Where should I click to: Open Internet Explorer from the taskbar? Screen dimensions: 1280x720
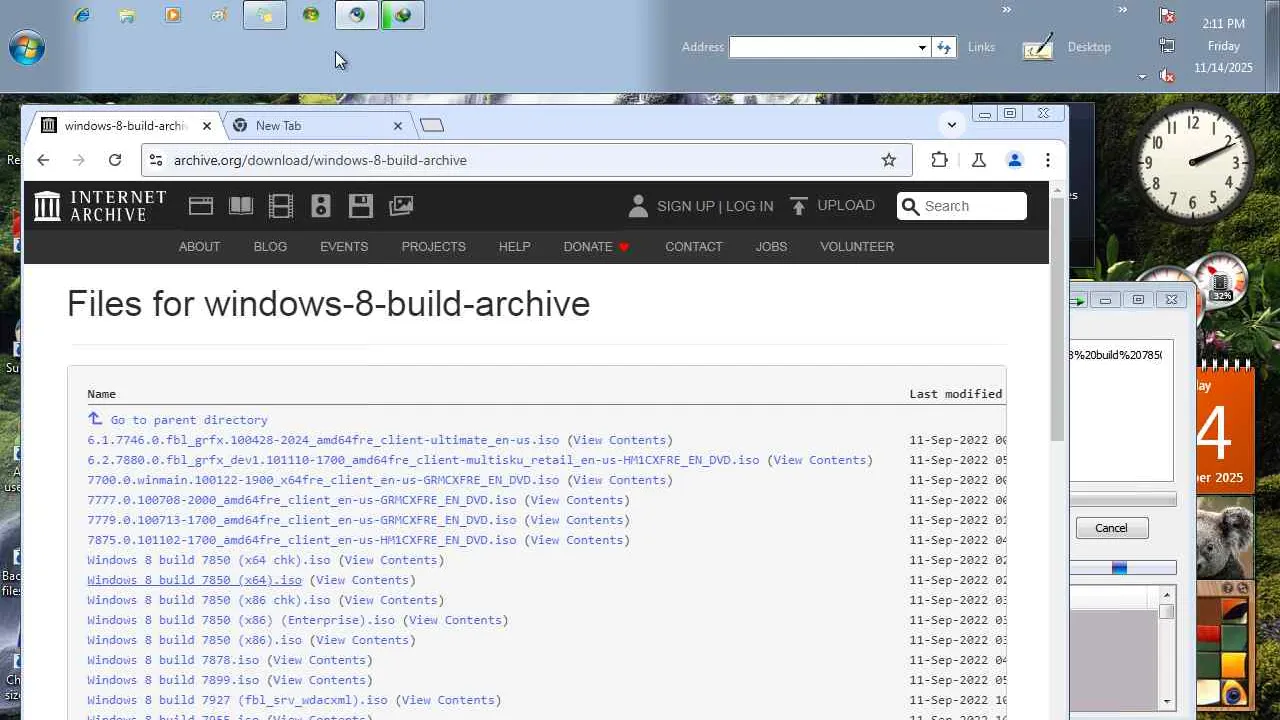tap(82, 15)
